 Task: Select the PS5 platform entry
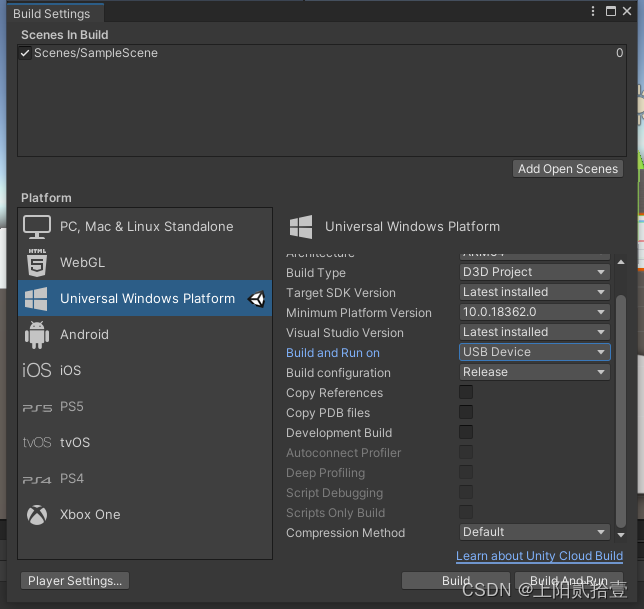click(145, 407)
